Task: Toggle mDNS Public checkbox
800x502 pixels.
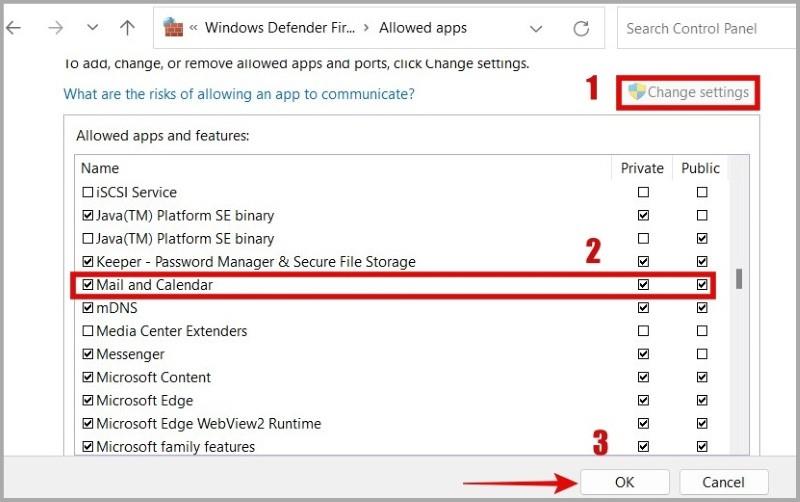Action: pos(702,308)
